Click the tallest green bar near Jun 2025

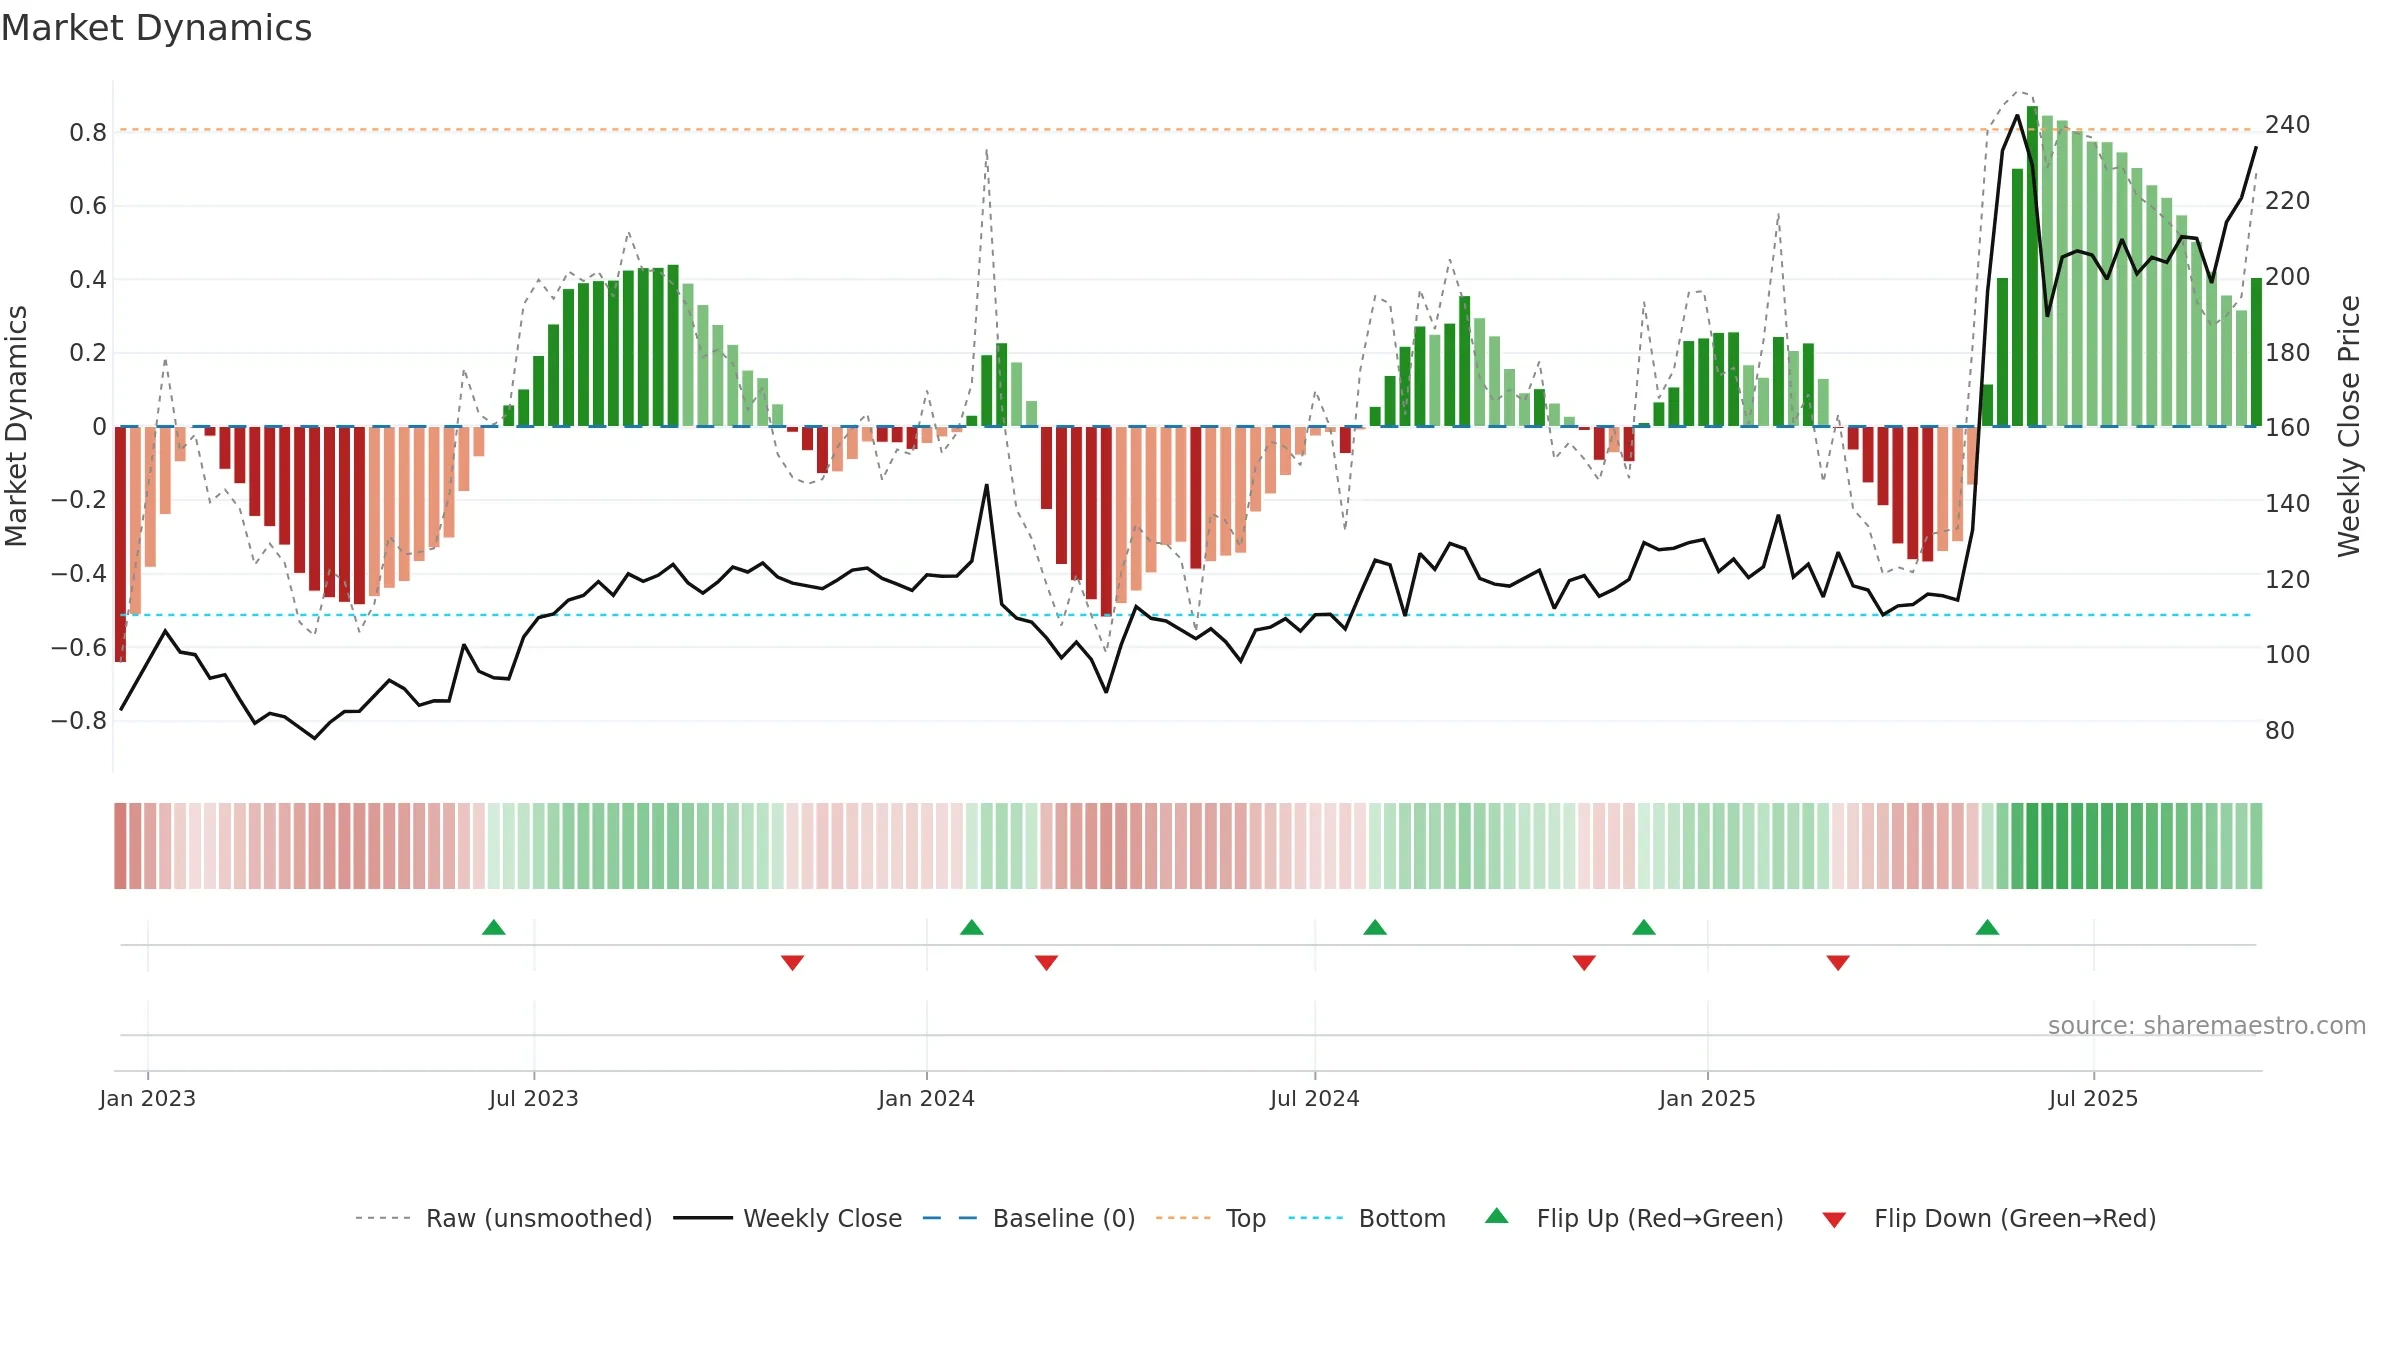pos(2033,266)
